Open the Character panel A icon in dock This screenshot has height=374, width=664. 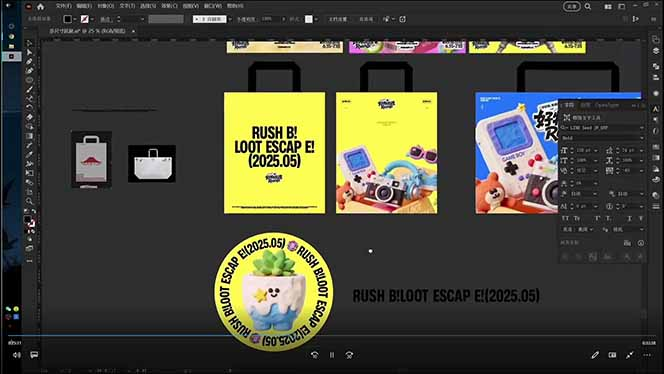click(x=656, y=109)
